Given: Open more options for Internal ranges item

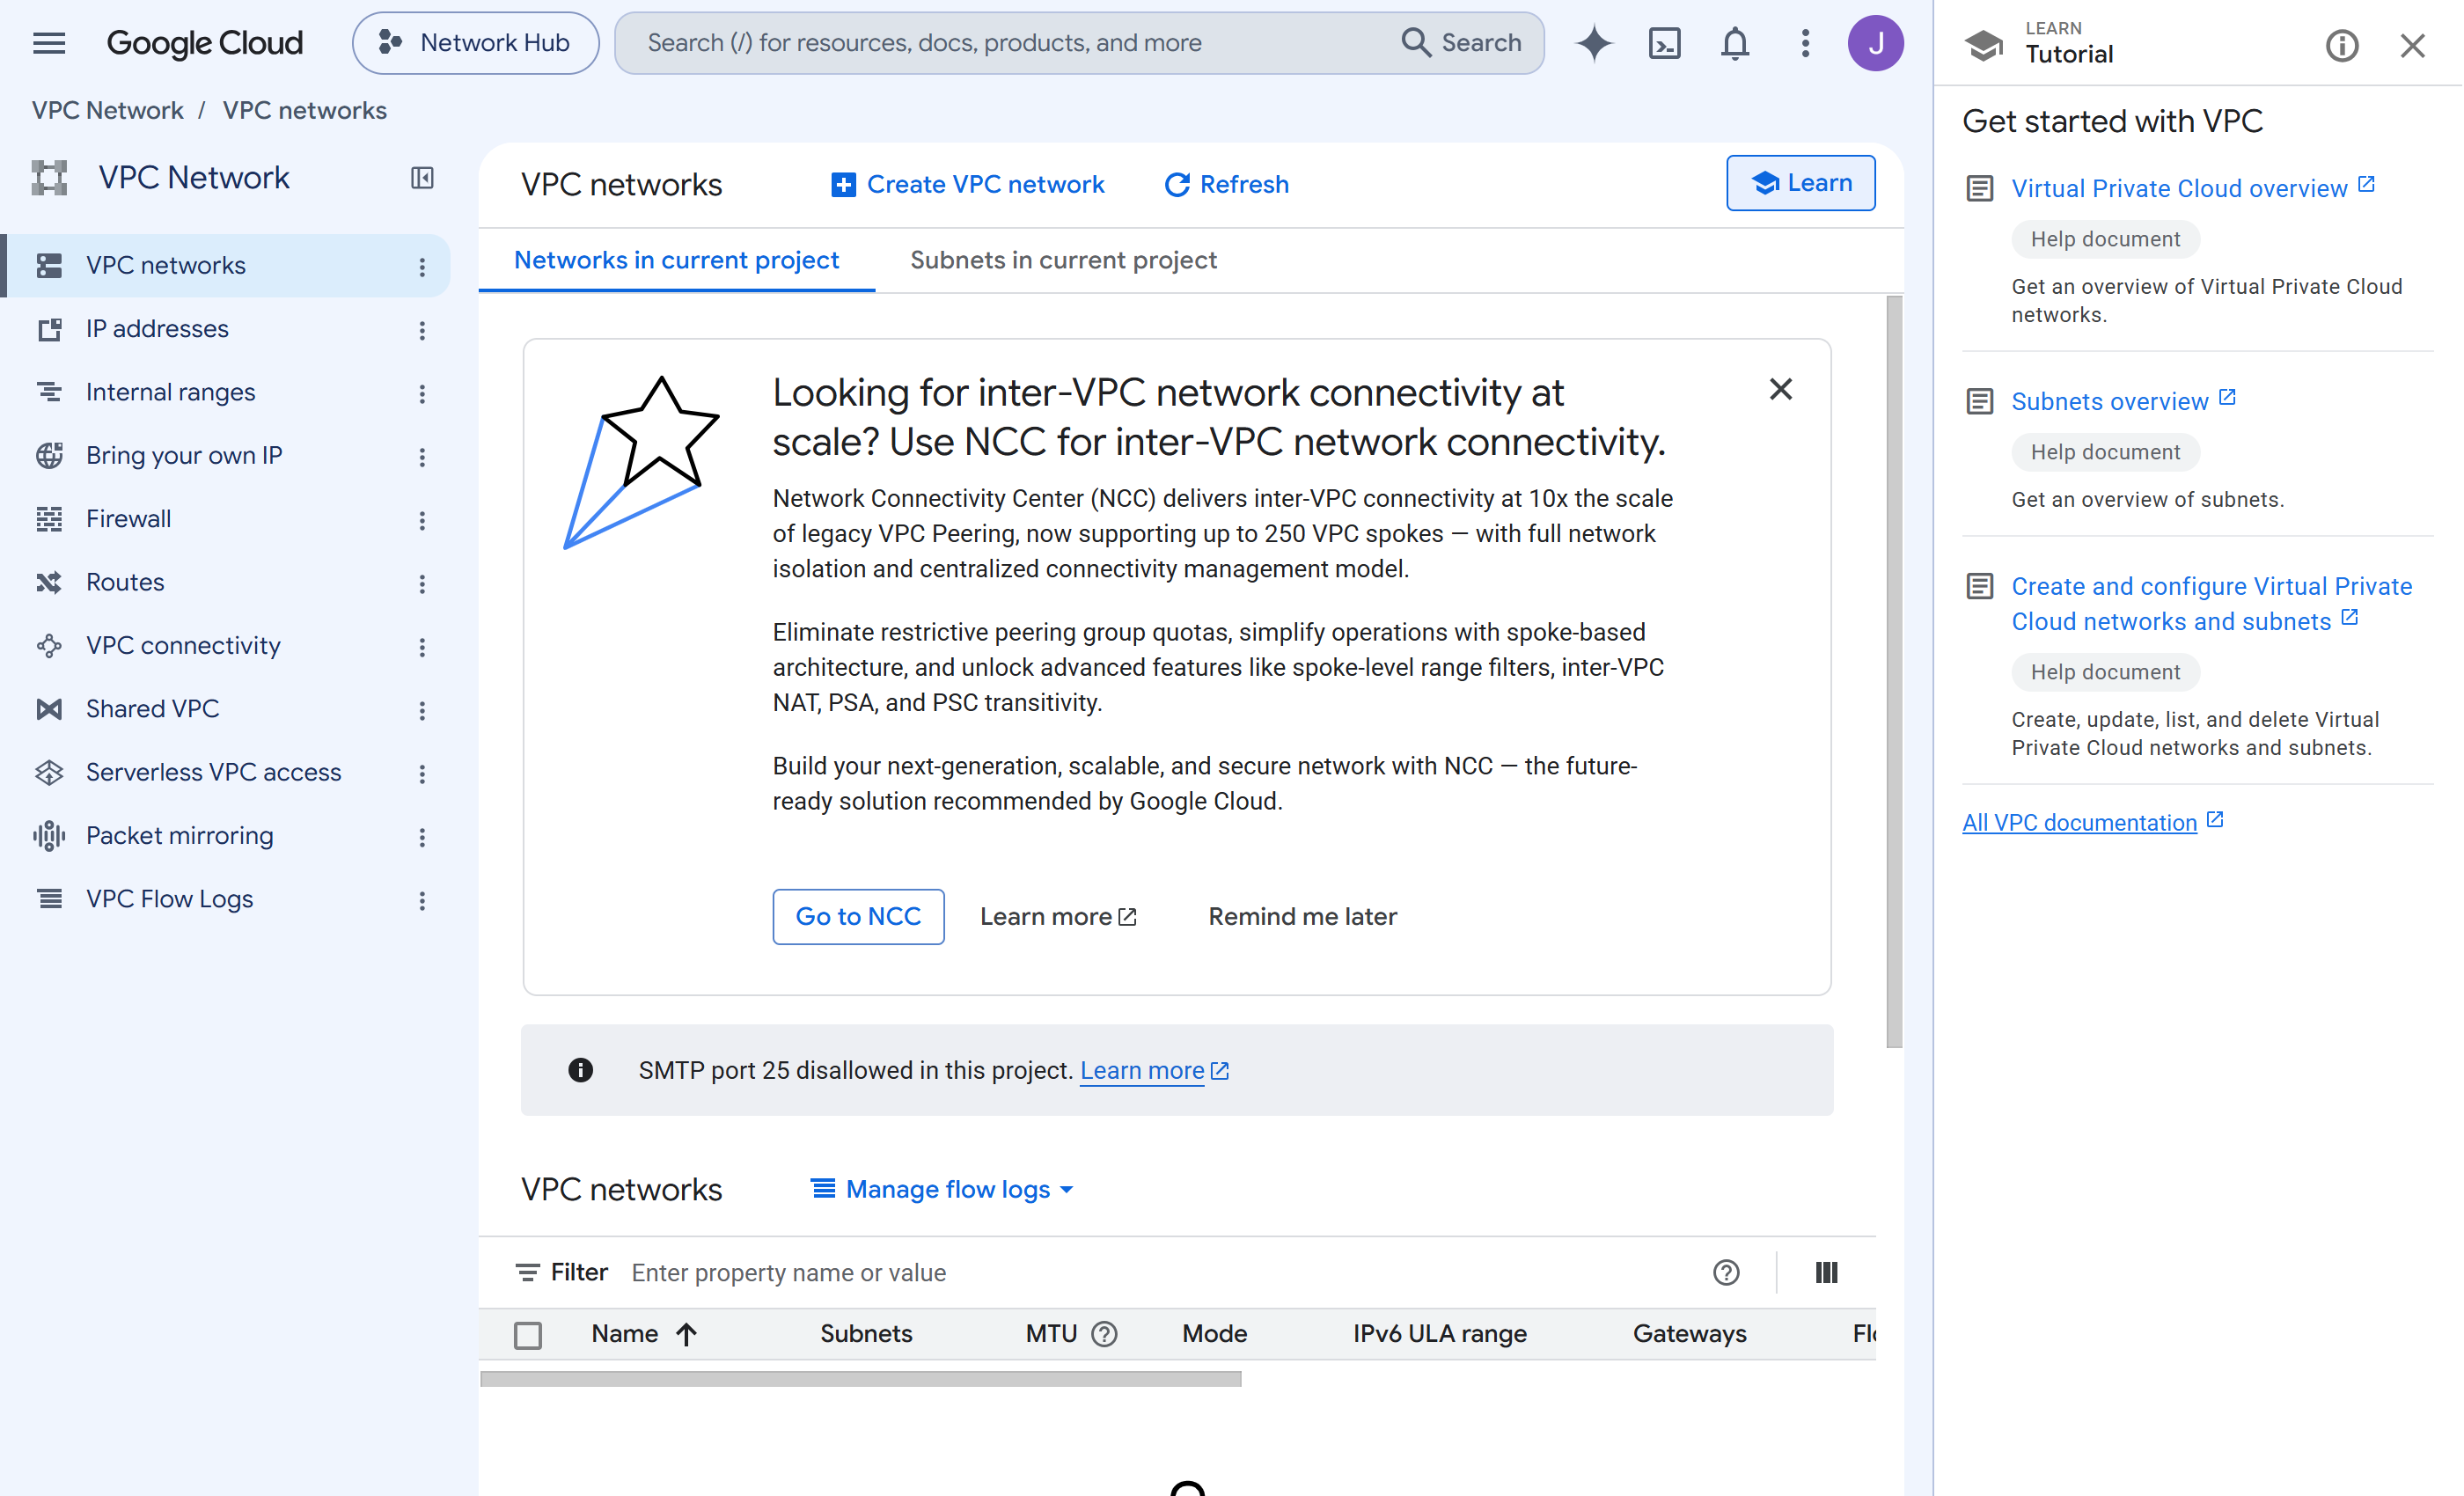Looking at the screenshot, I should 422,393.
